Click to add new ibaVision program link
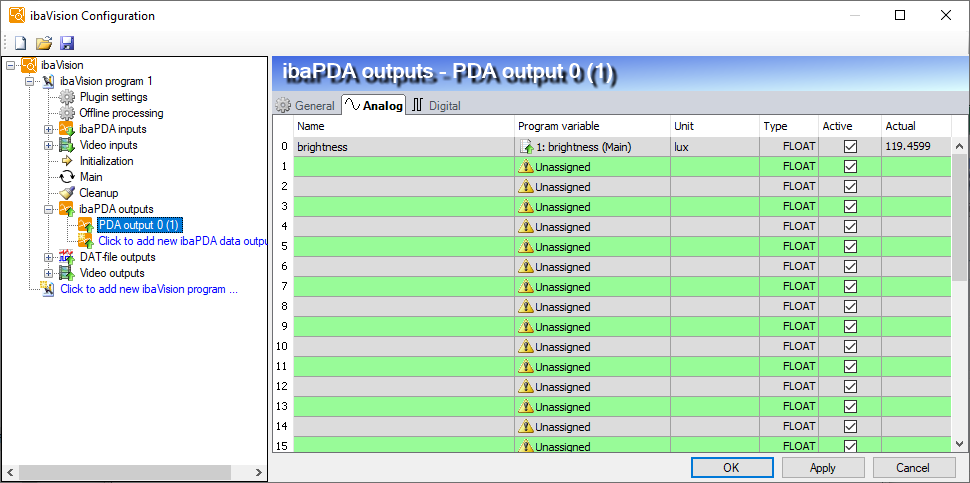Viewport: 970px width, 483px height. pyautogui.click(x=149, y=289)
